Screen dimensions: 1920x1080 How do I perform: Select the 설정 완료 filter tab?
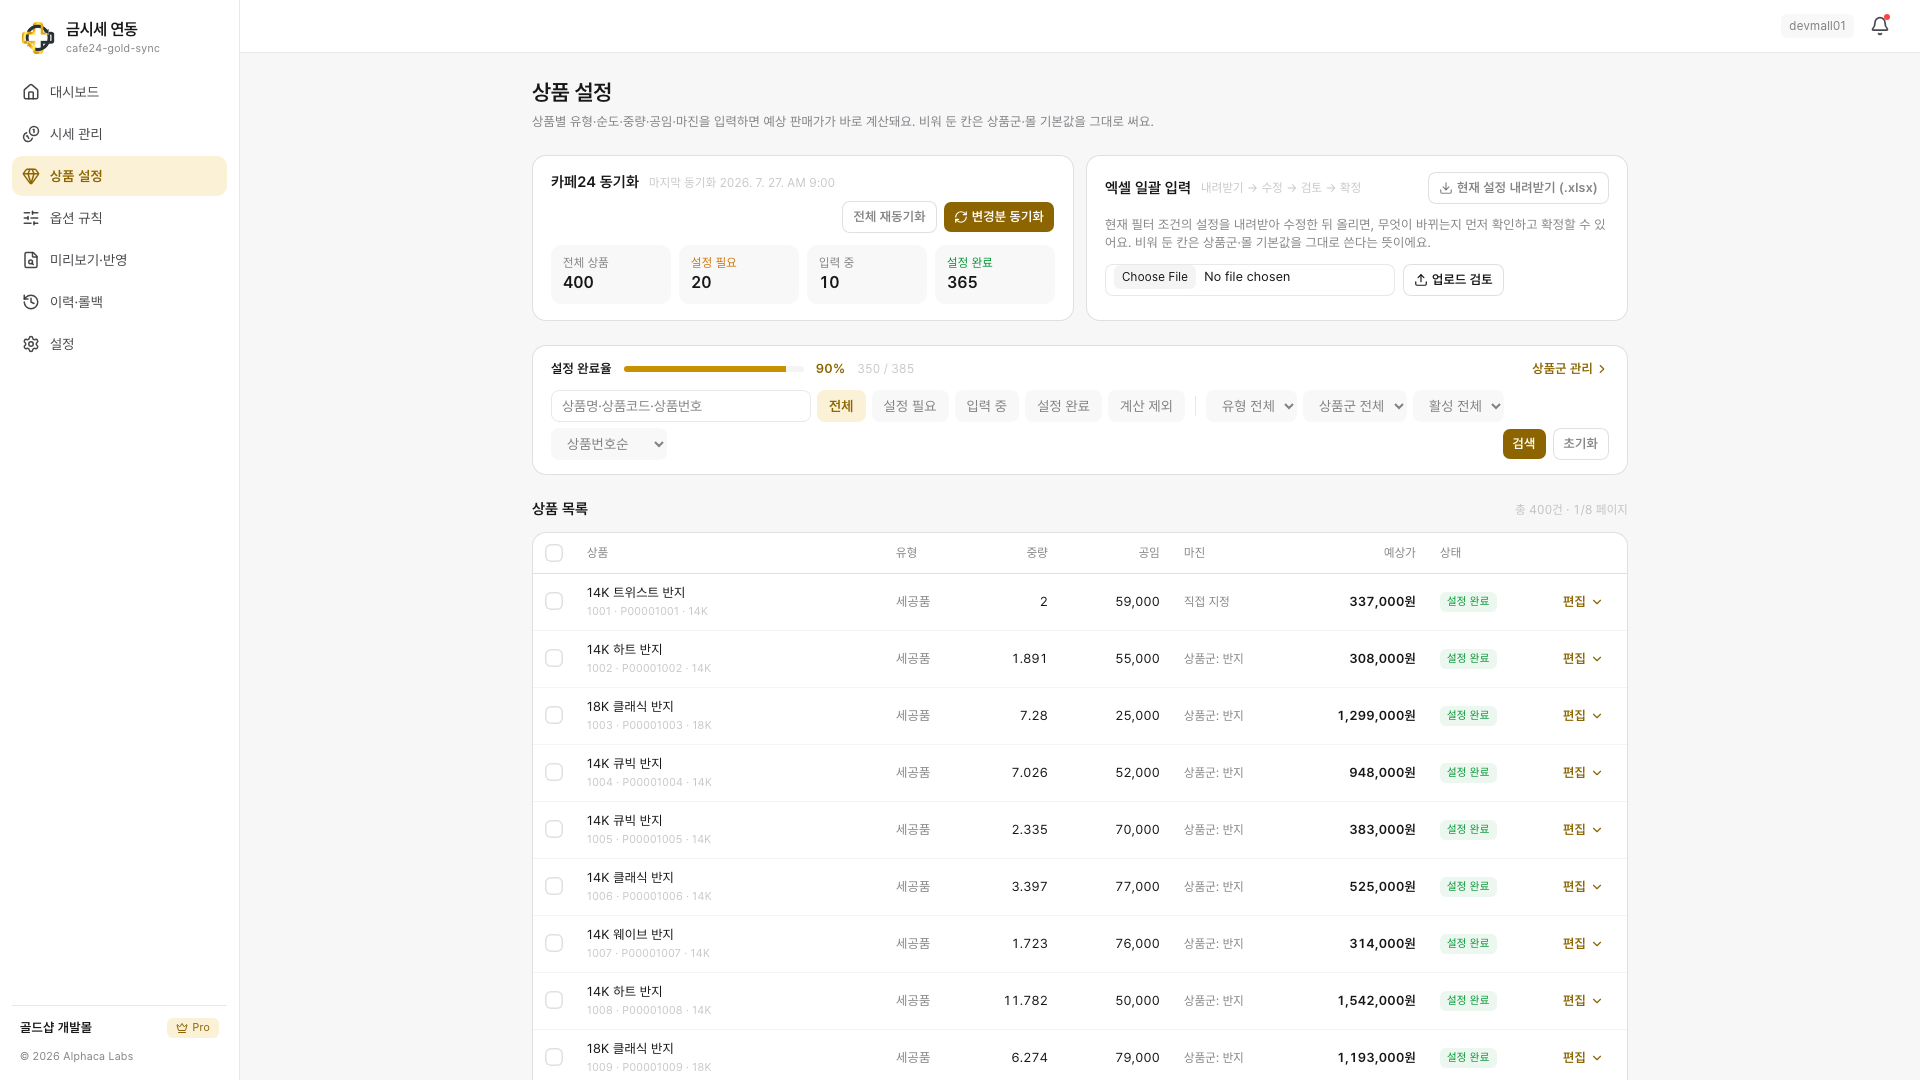(x=1063, y=406)
